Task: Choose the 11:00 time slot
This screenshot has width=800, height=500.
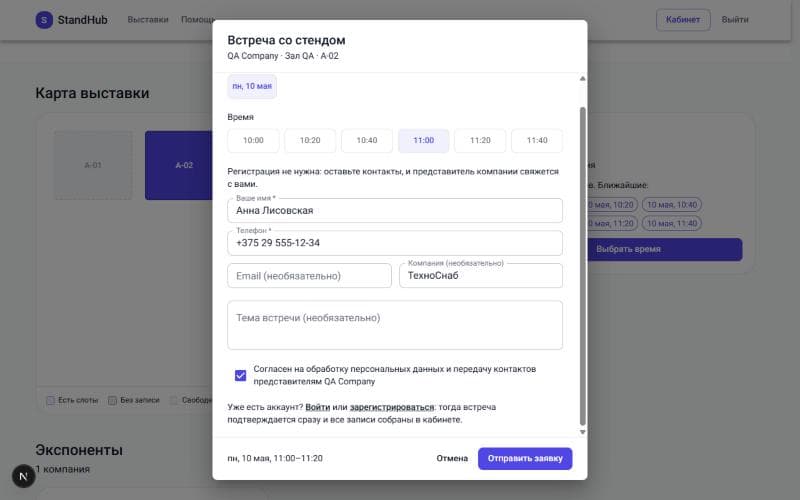Action: pyautogui.click(x=423, y=140)
